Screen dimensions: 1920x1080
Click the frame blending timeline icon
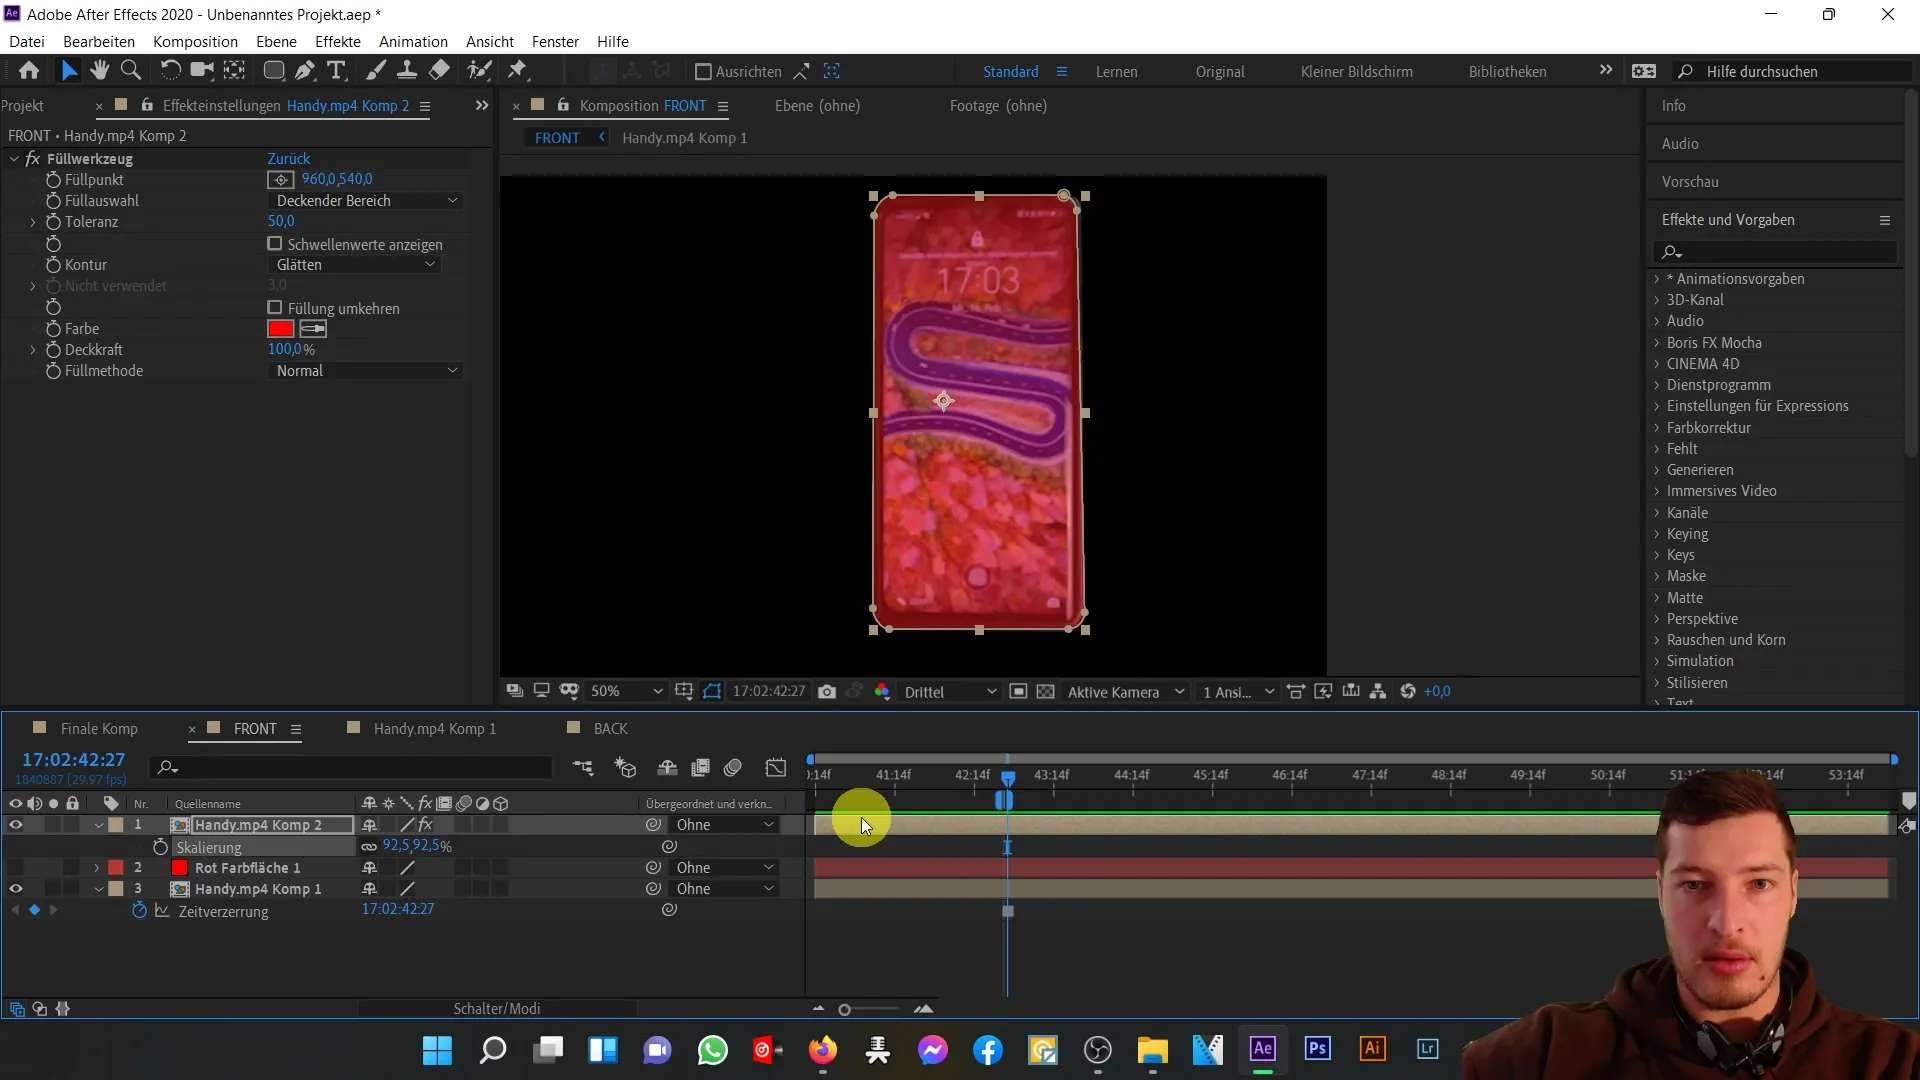click(701, 768)
